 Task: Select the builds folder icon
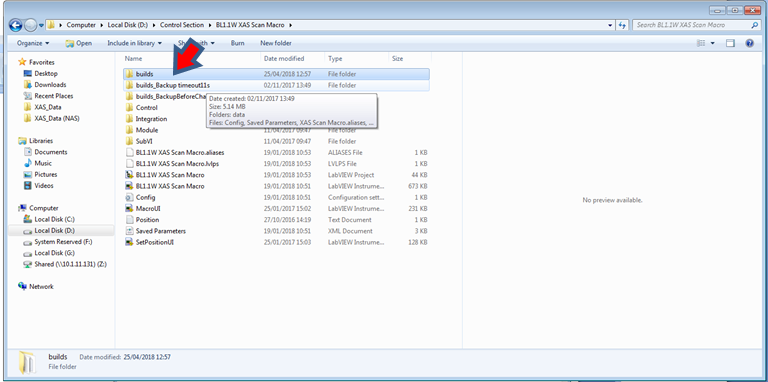pyautogui.click(x=129, y=74)
